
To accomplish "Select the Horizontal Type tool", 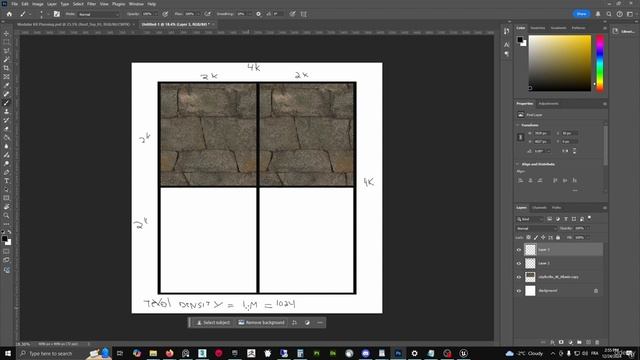I will (6, 181).
